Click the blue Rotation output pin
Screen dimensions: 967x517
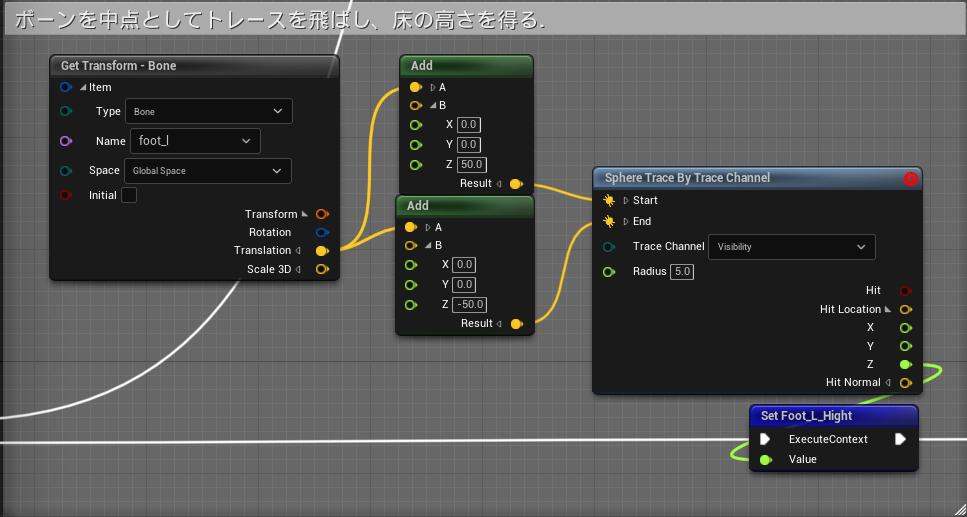coord(322,232)
